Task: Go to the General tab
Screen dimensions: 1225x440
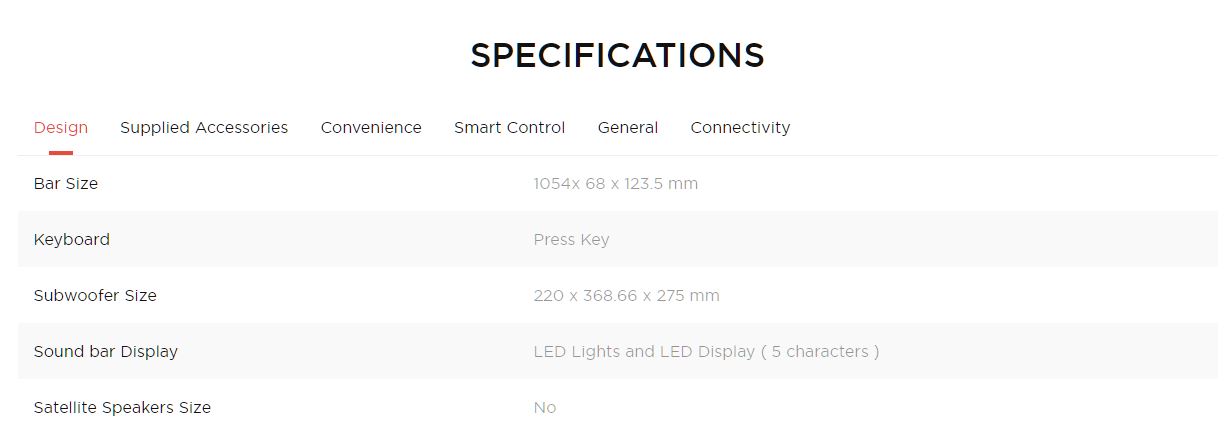Action: 628,128
